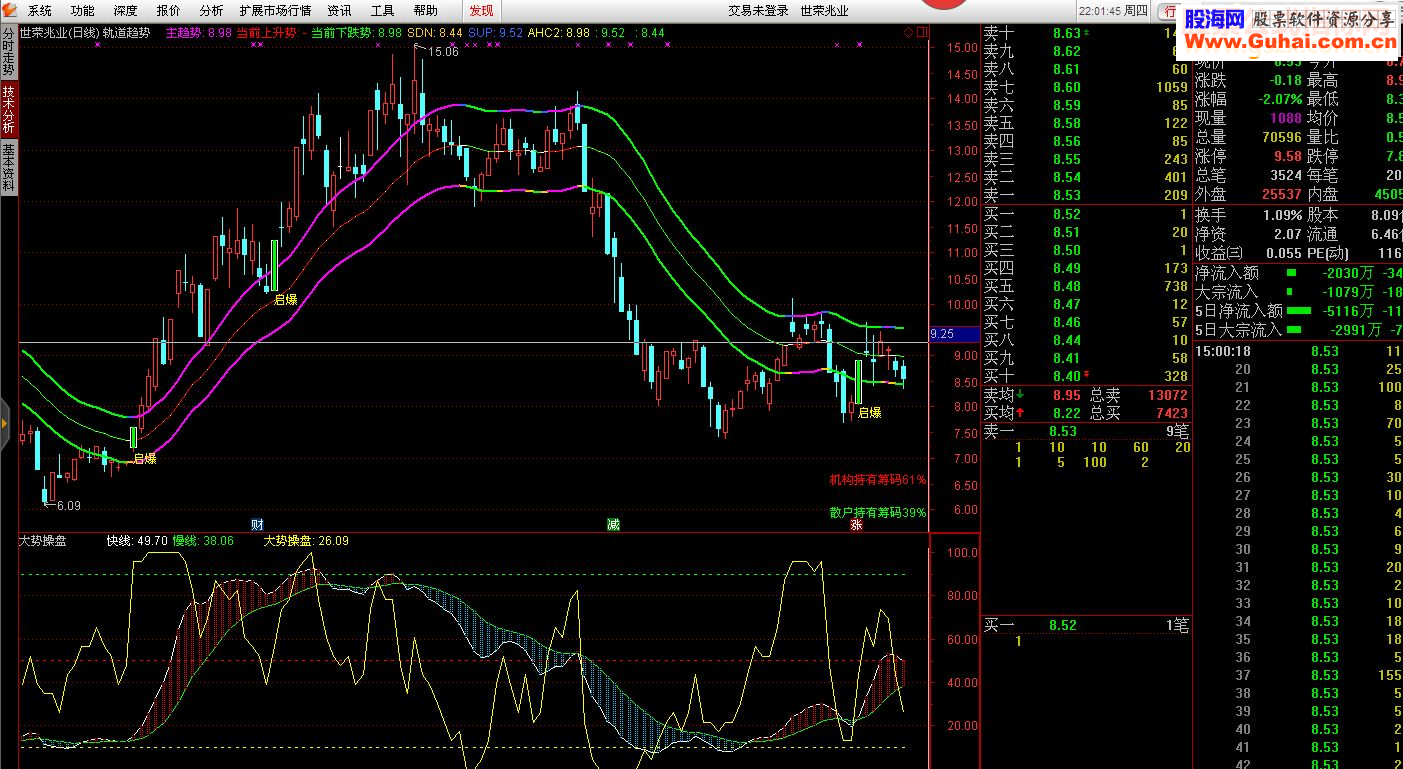Switch to the 发现 tab
Screen dimensions: 1403x769
click(x=481, y=11)
